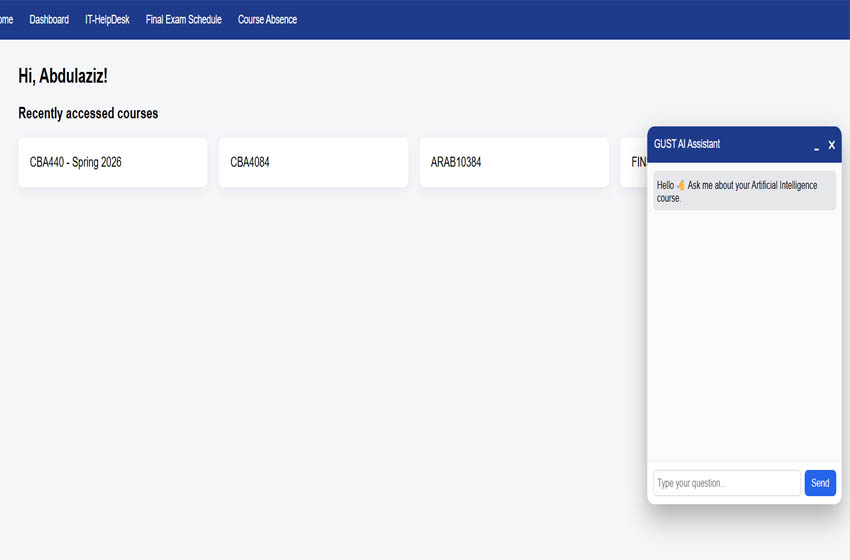Select the assistant's Hello greeting message bubble
Screen dimensions: 850x560
744,191
